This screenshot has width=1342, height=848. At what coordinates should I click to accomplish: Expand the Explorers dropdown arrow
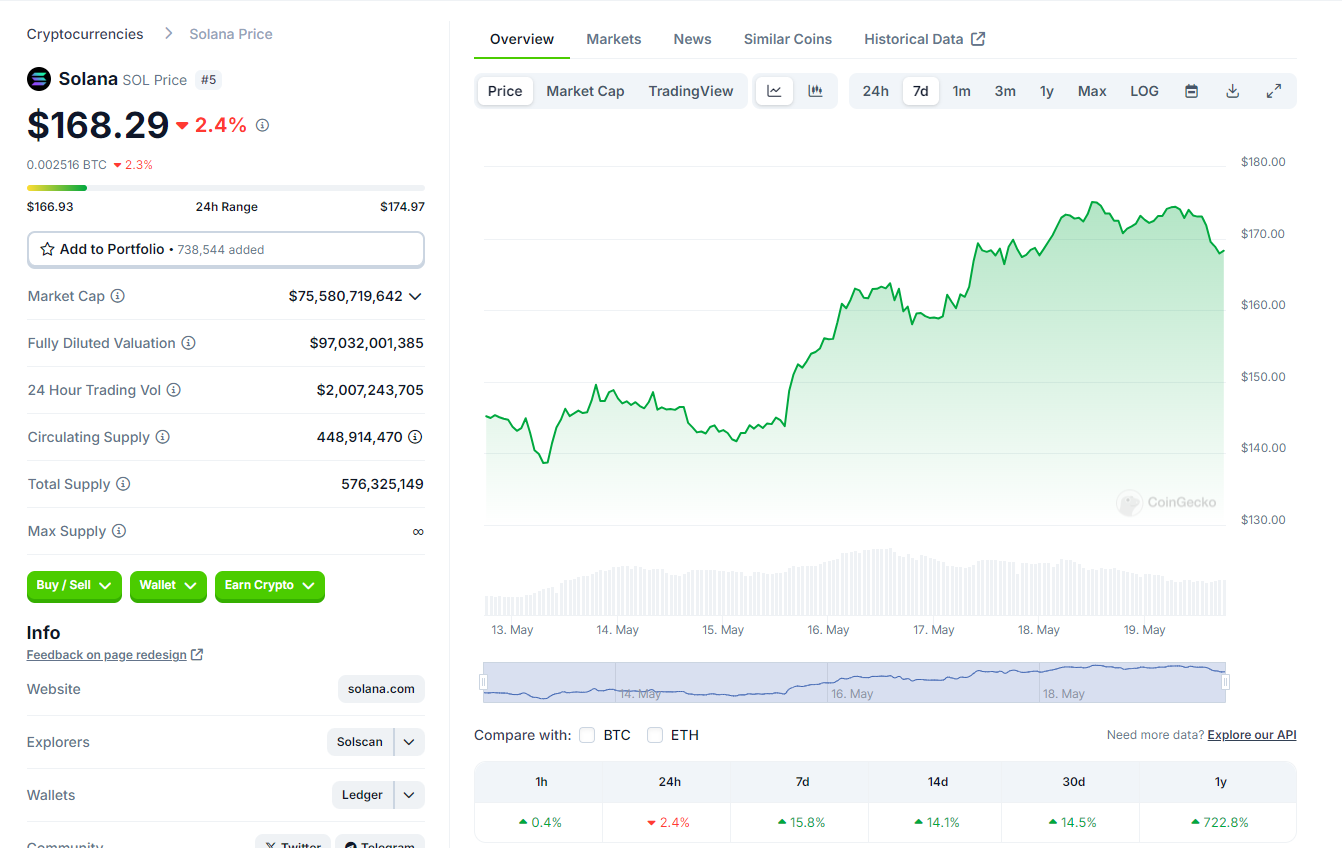point(410,742)
